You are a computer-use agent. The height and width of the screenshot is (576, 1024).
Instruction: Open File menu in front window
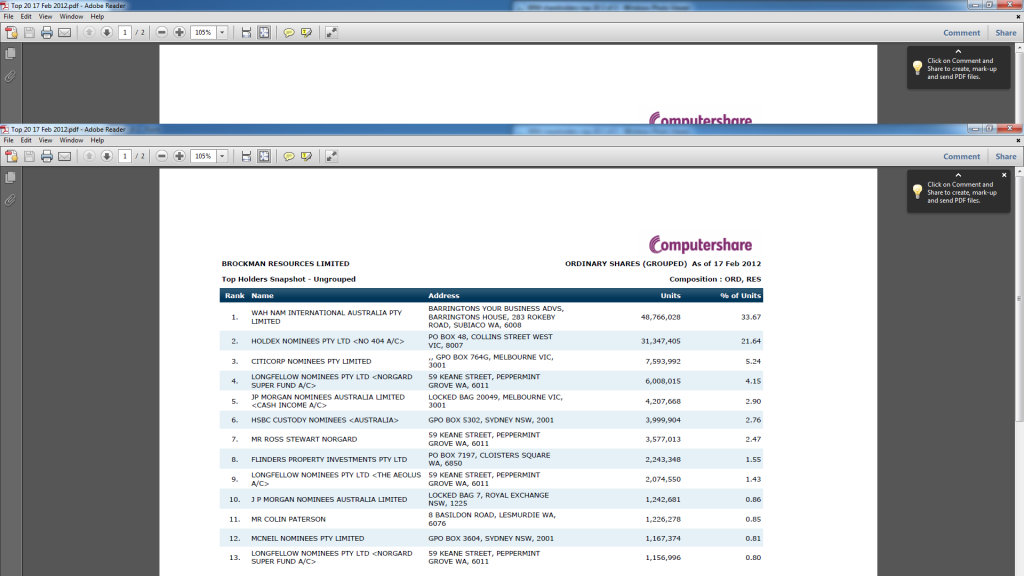point(8,140)
